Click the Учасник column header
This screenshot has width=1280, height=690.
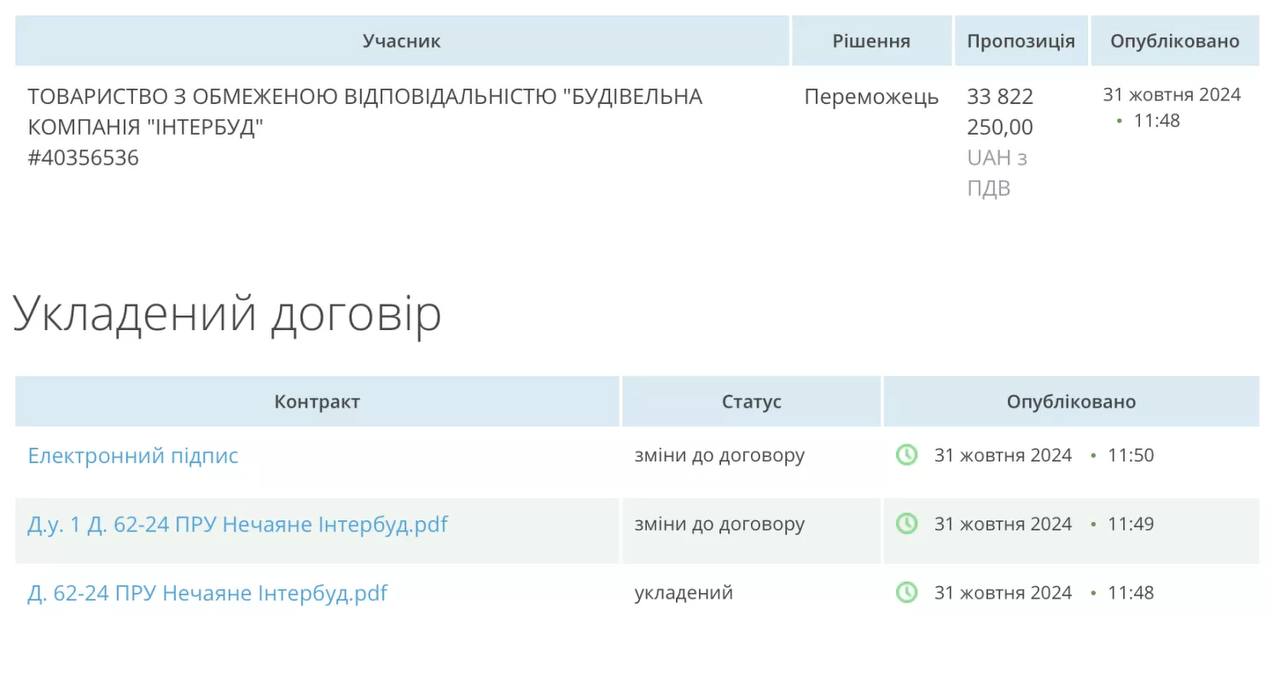tap(401, 41)
